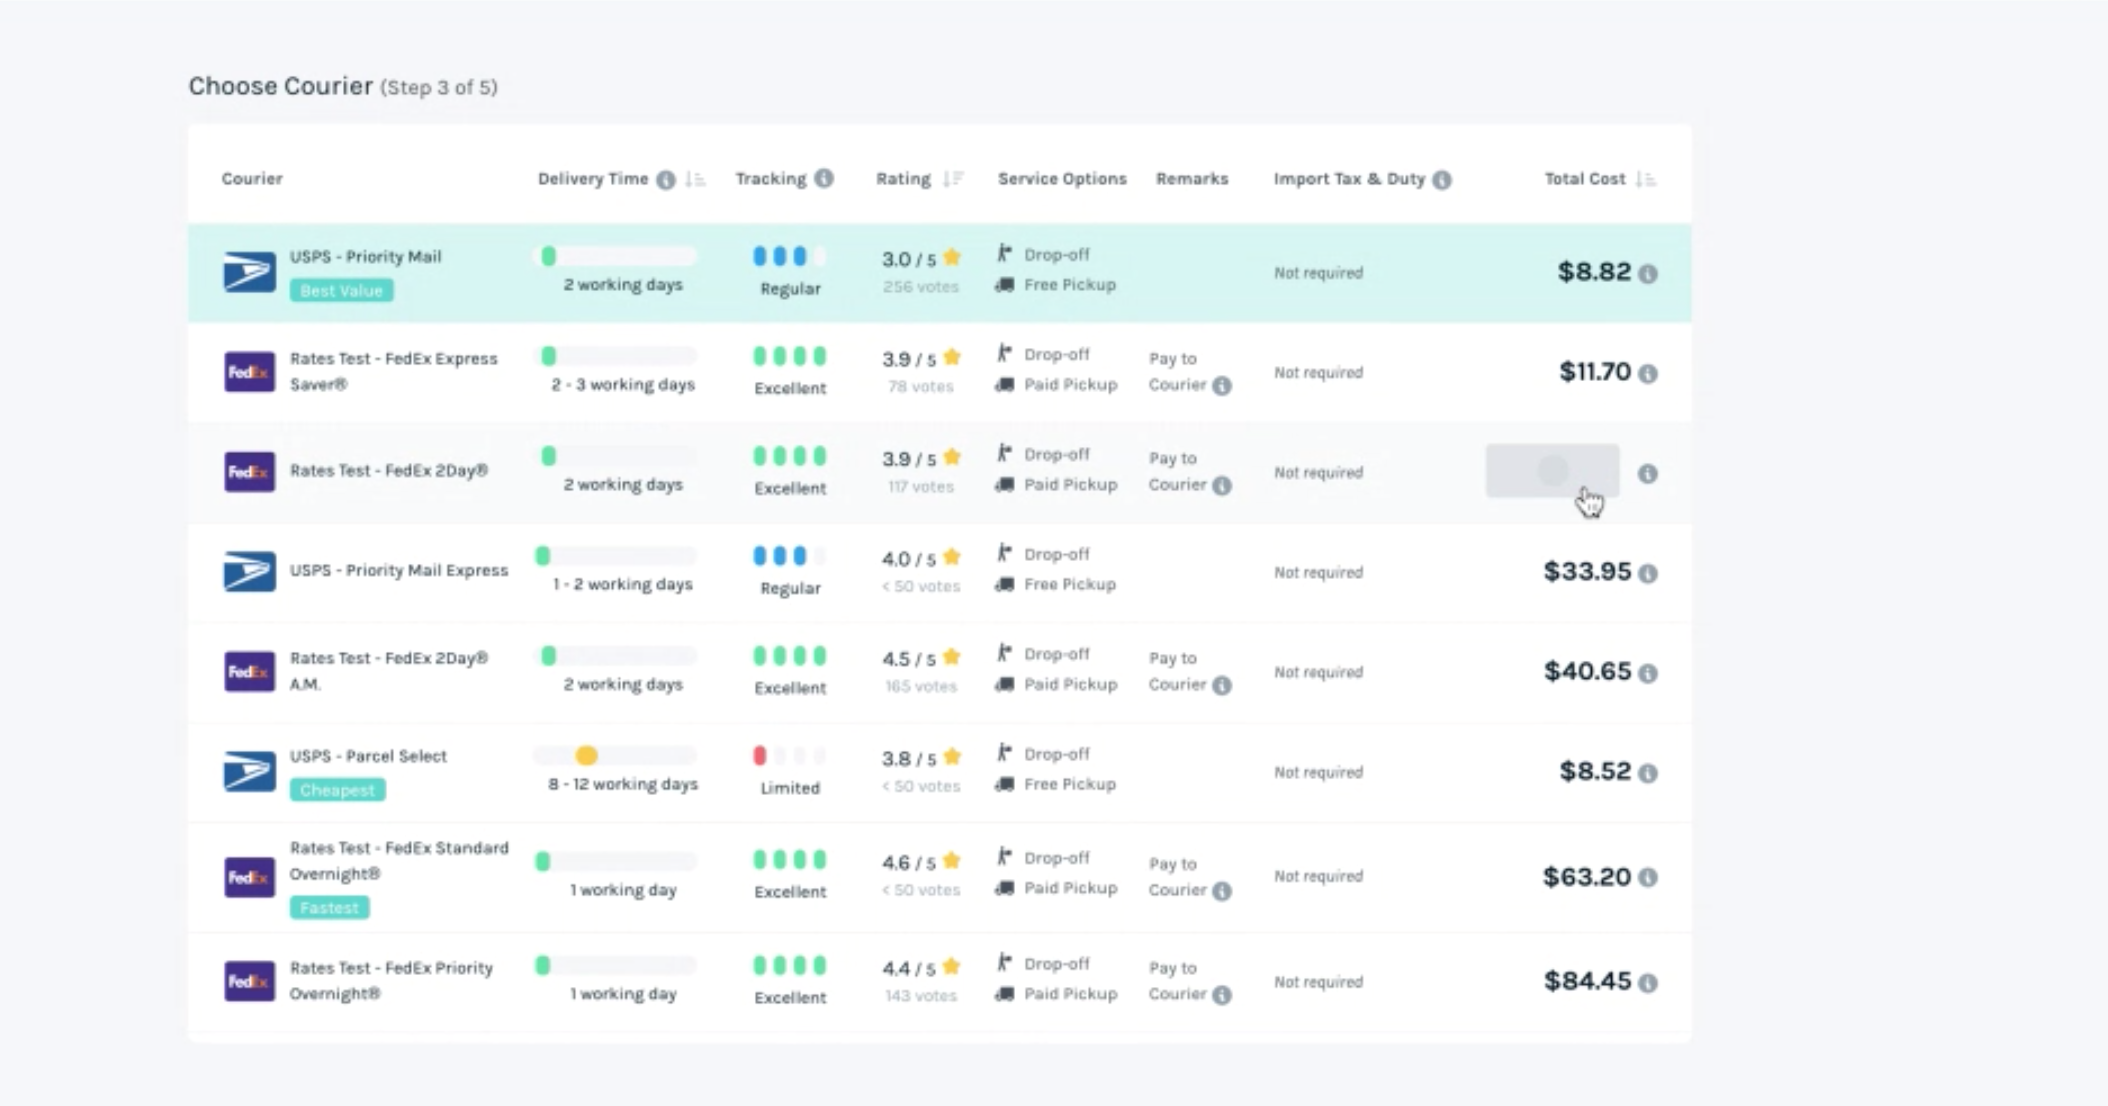Click the Delivery Time info icon
Viewport: 2108px width, 1106px height.
[665, 180]
